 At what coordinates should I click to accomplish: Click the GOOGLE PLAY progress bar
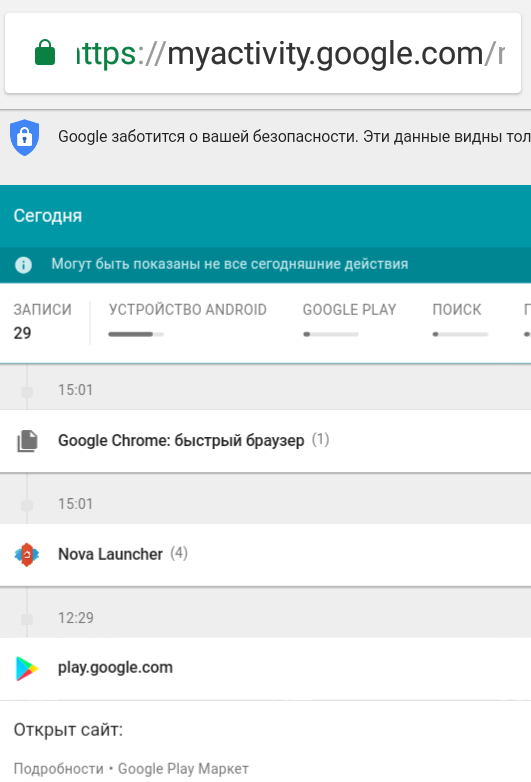(331, 334)
